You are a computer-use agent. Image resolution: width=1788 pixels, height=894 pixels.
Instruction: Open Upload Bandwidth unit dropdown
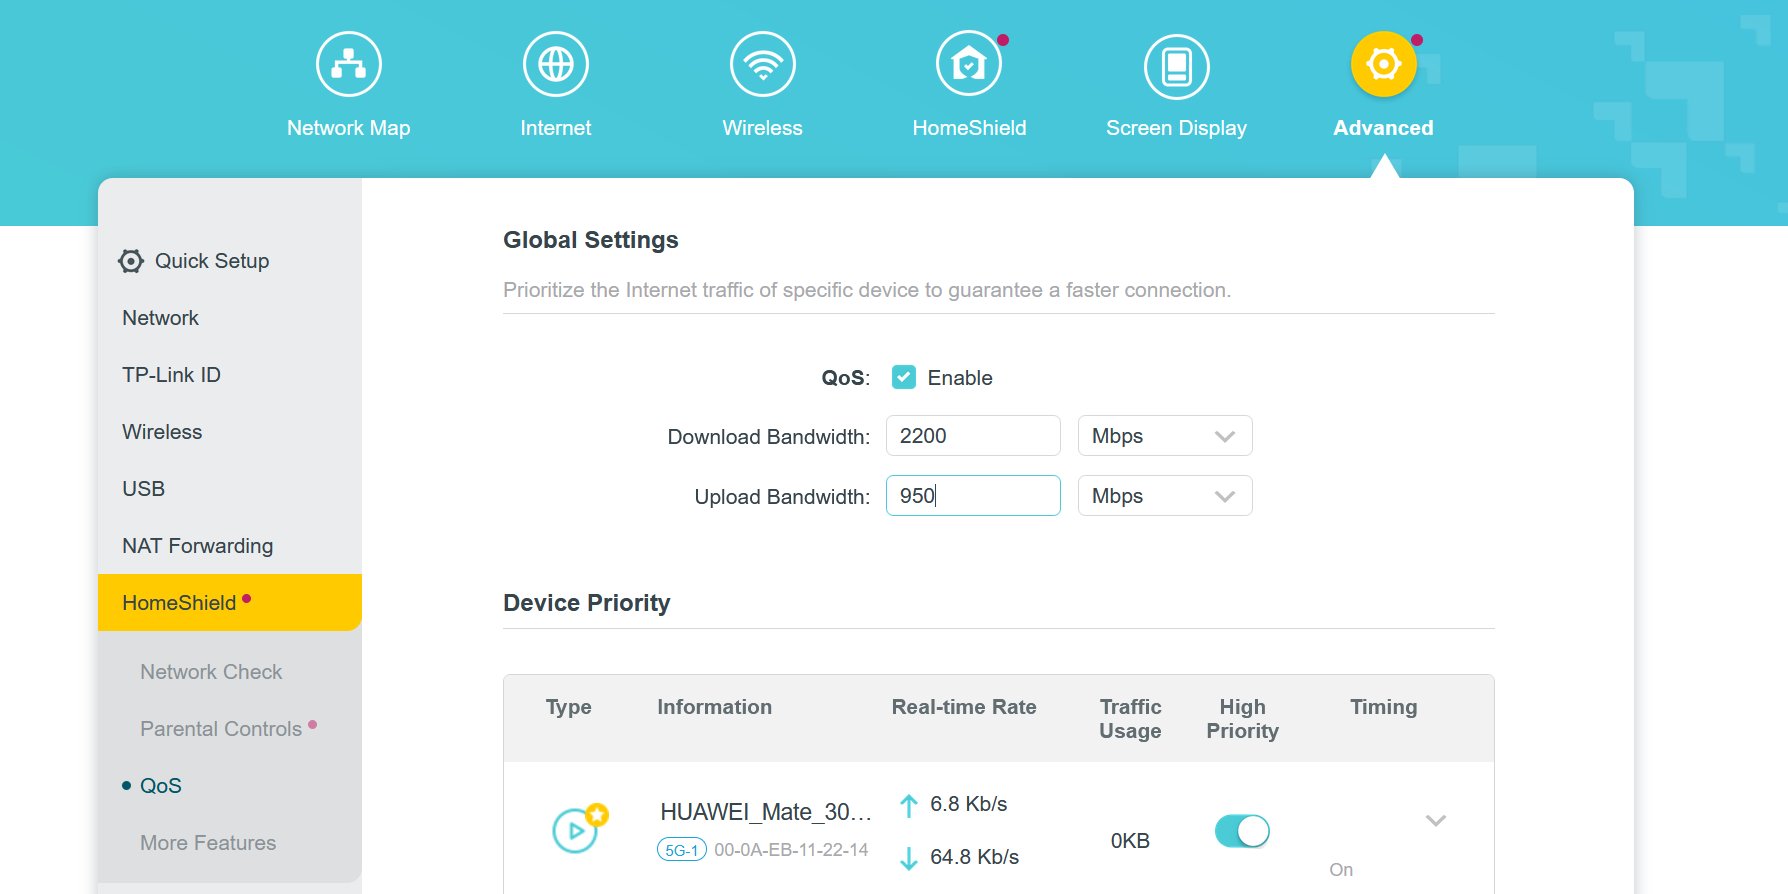[1165, 496]
